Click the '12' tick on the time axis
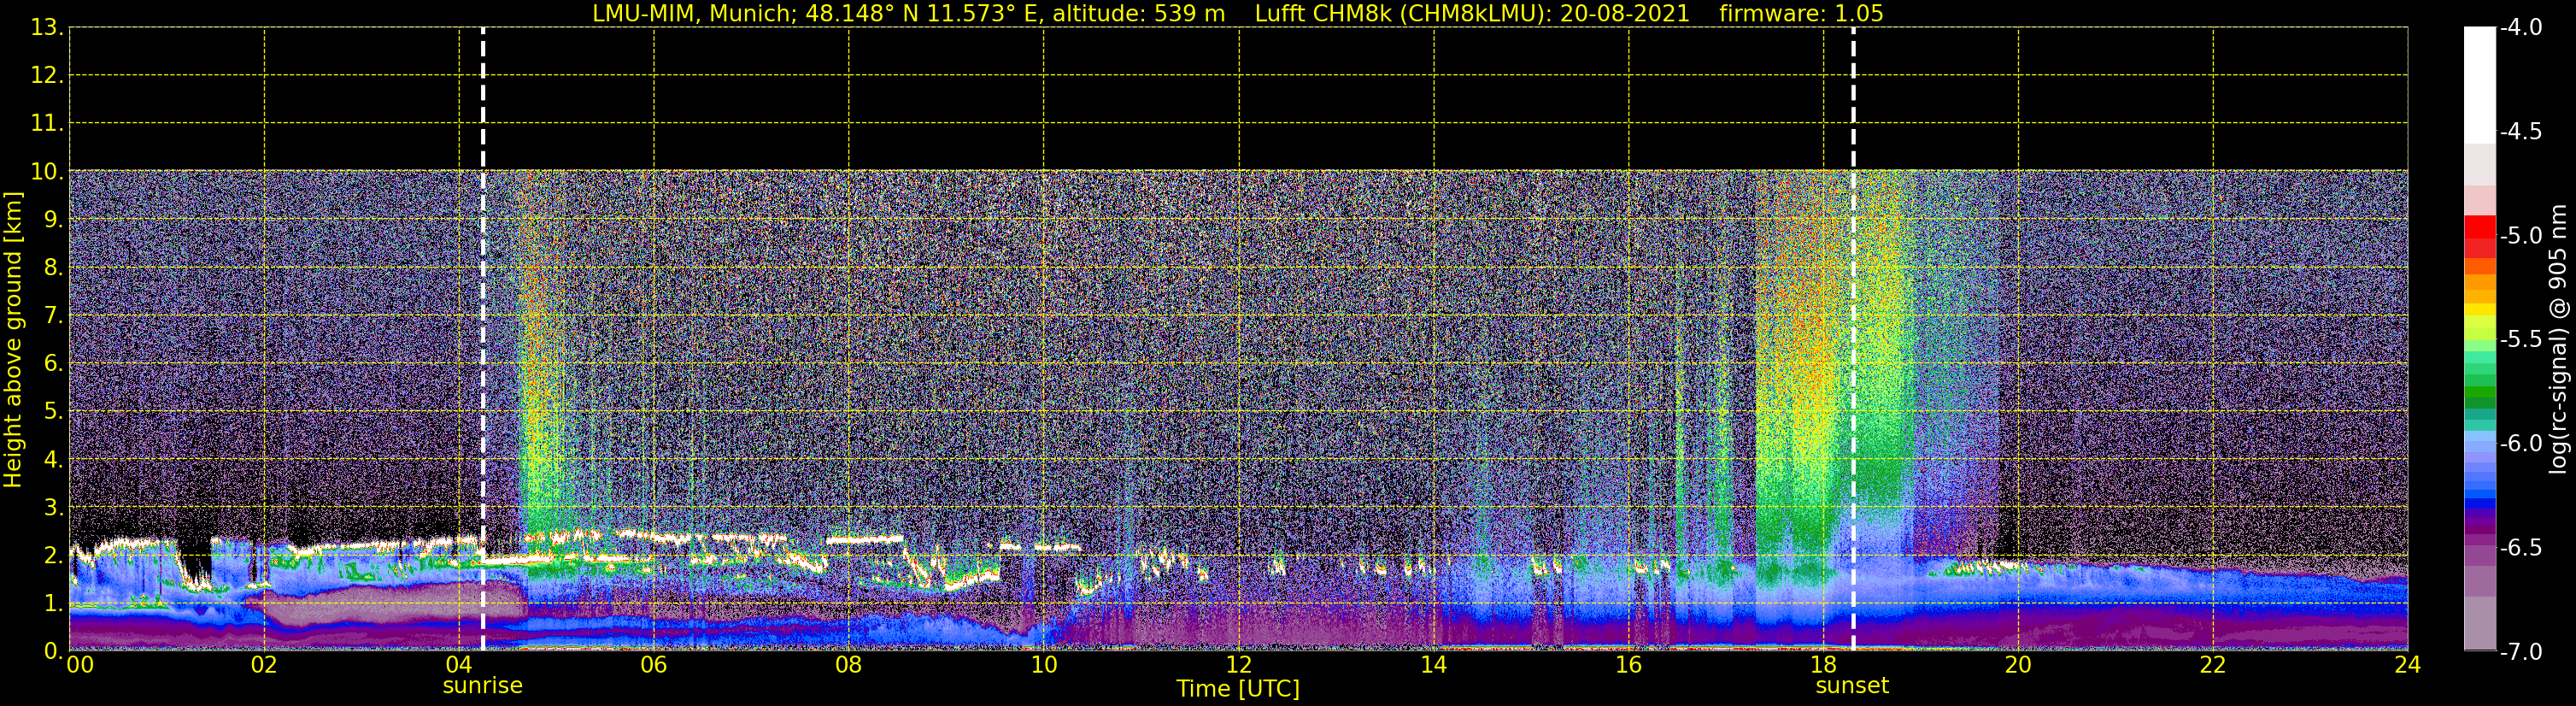This screenshot has width=2576, height=706. coord(1239,665)
